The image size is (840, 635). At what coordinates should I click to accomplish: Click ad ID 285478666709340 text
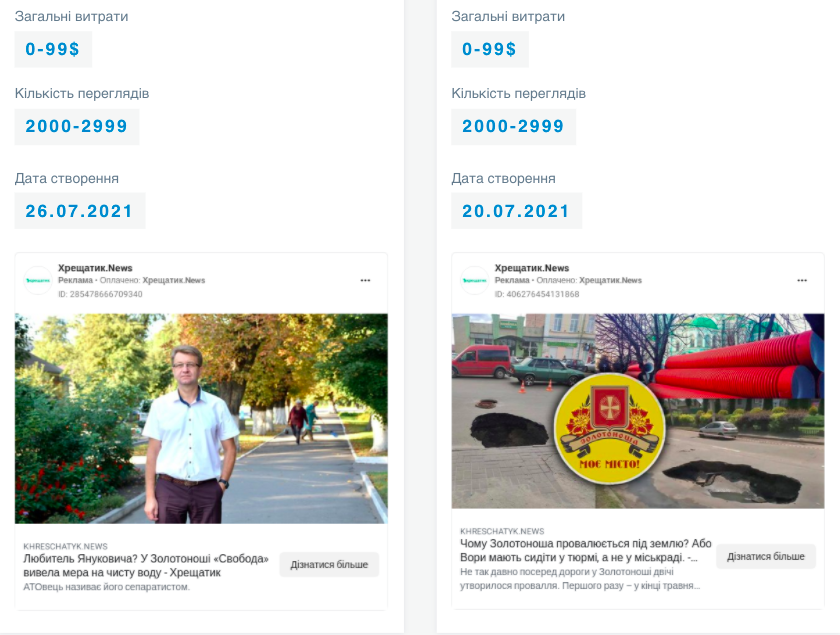tap(100, 294)
